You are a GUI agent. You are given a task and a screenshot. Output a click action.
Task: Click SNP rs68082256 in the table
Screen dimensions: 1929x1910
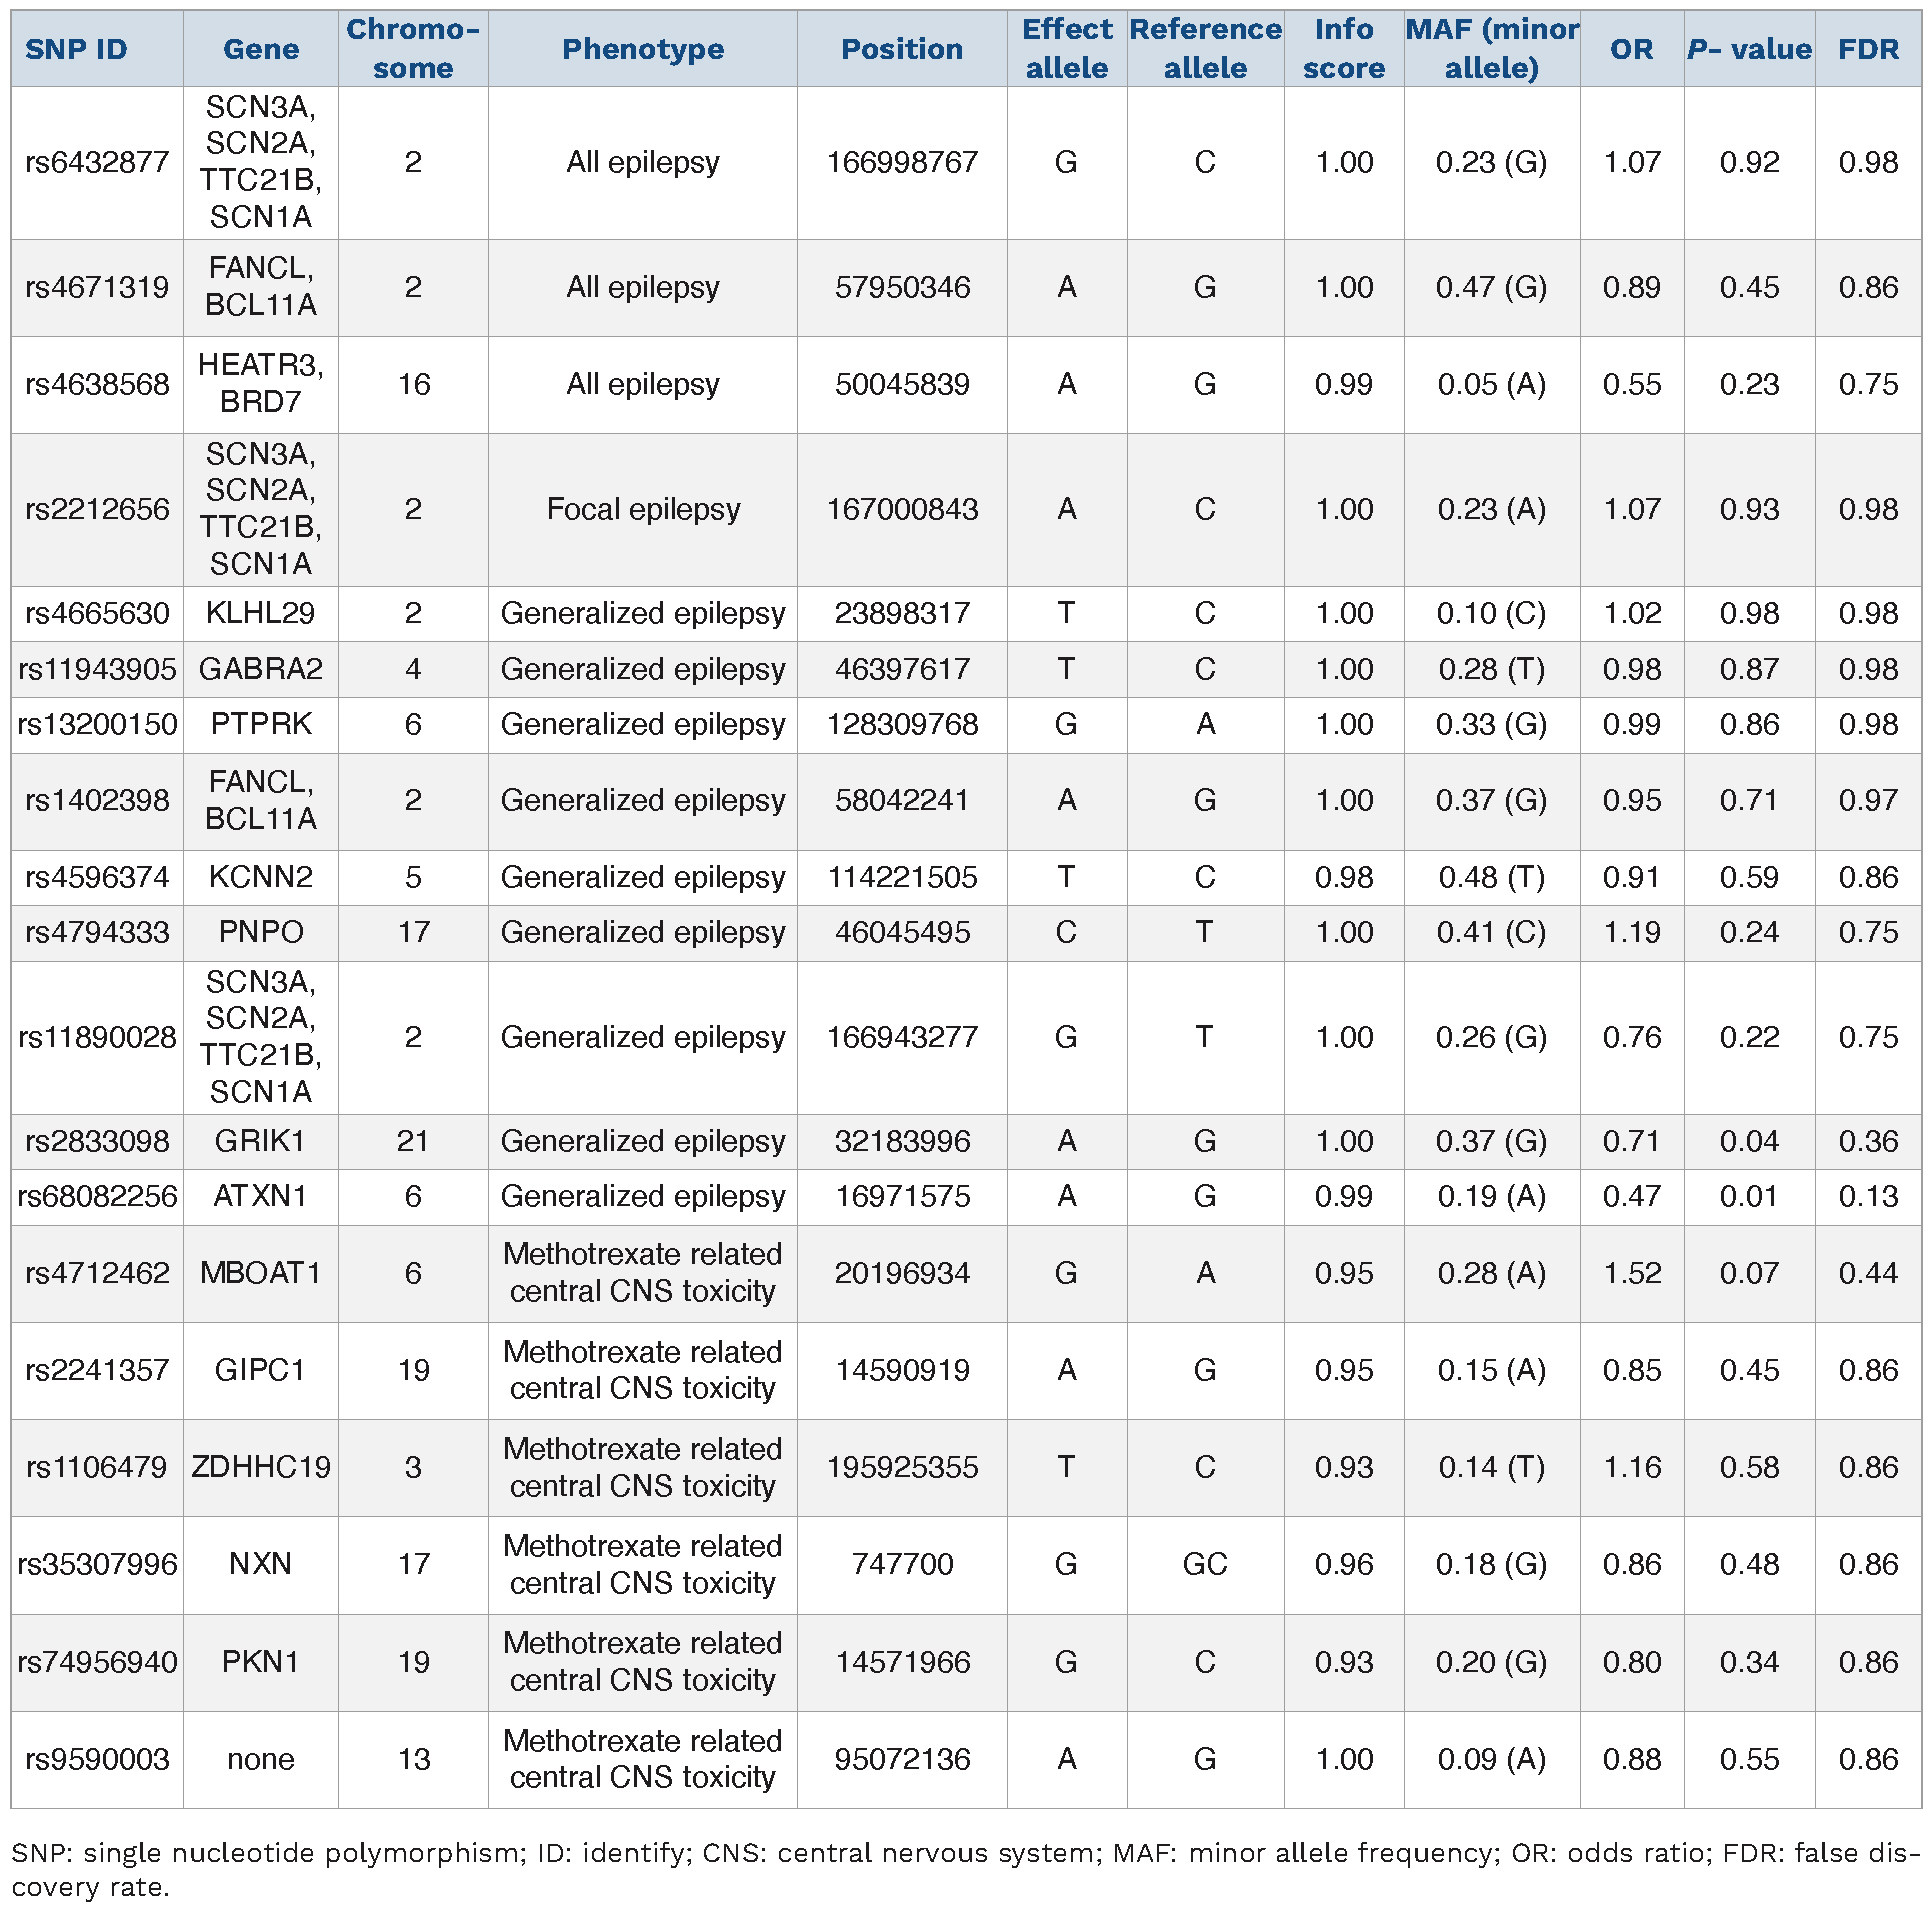pyautogui.click(x=97, y=1196)
